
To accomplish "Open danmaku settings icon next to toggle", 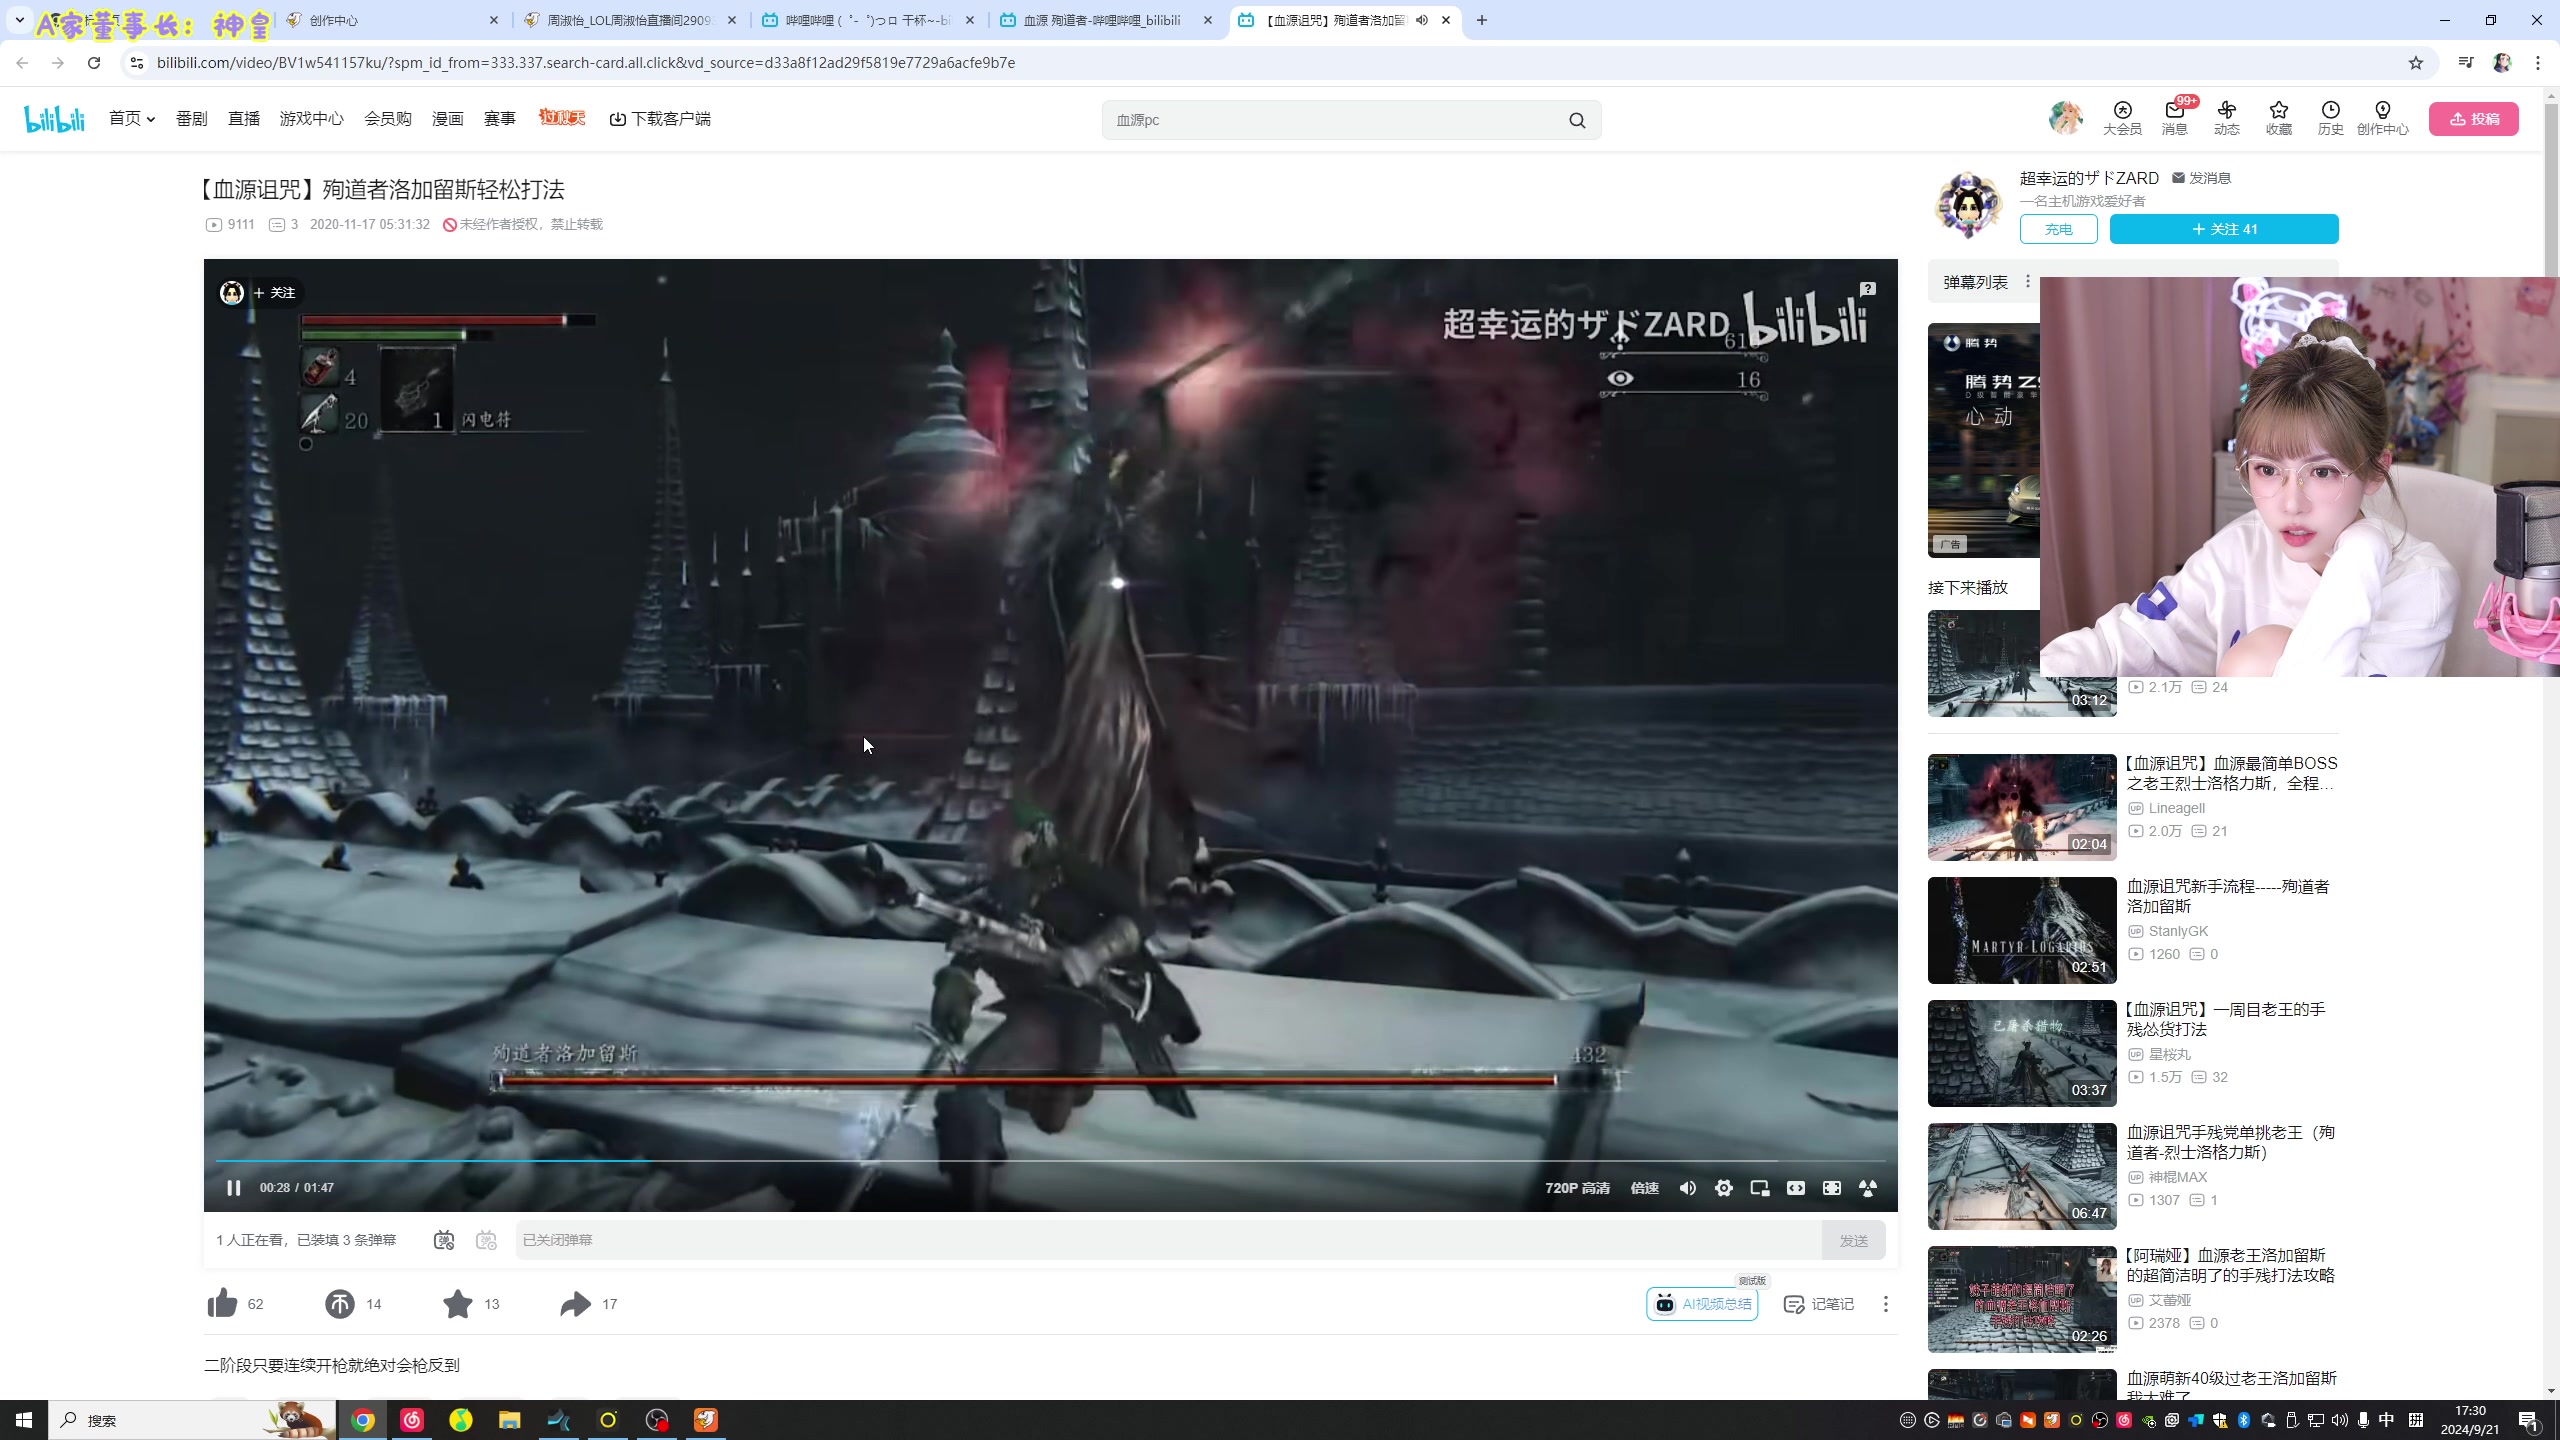I will click(486, 1240).
